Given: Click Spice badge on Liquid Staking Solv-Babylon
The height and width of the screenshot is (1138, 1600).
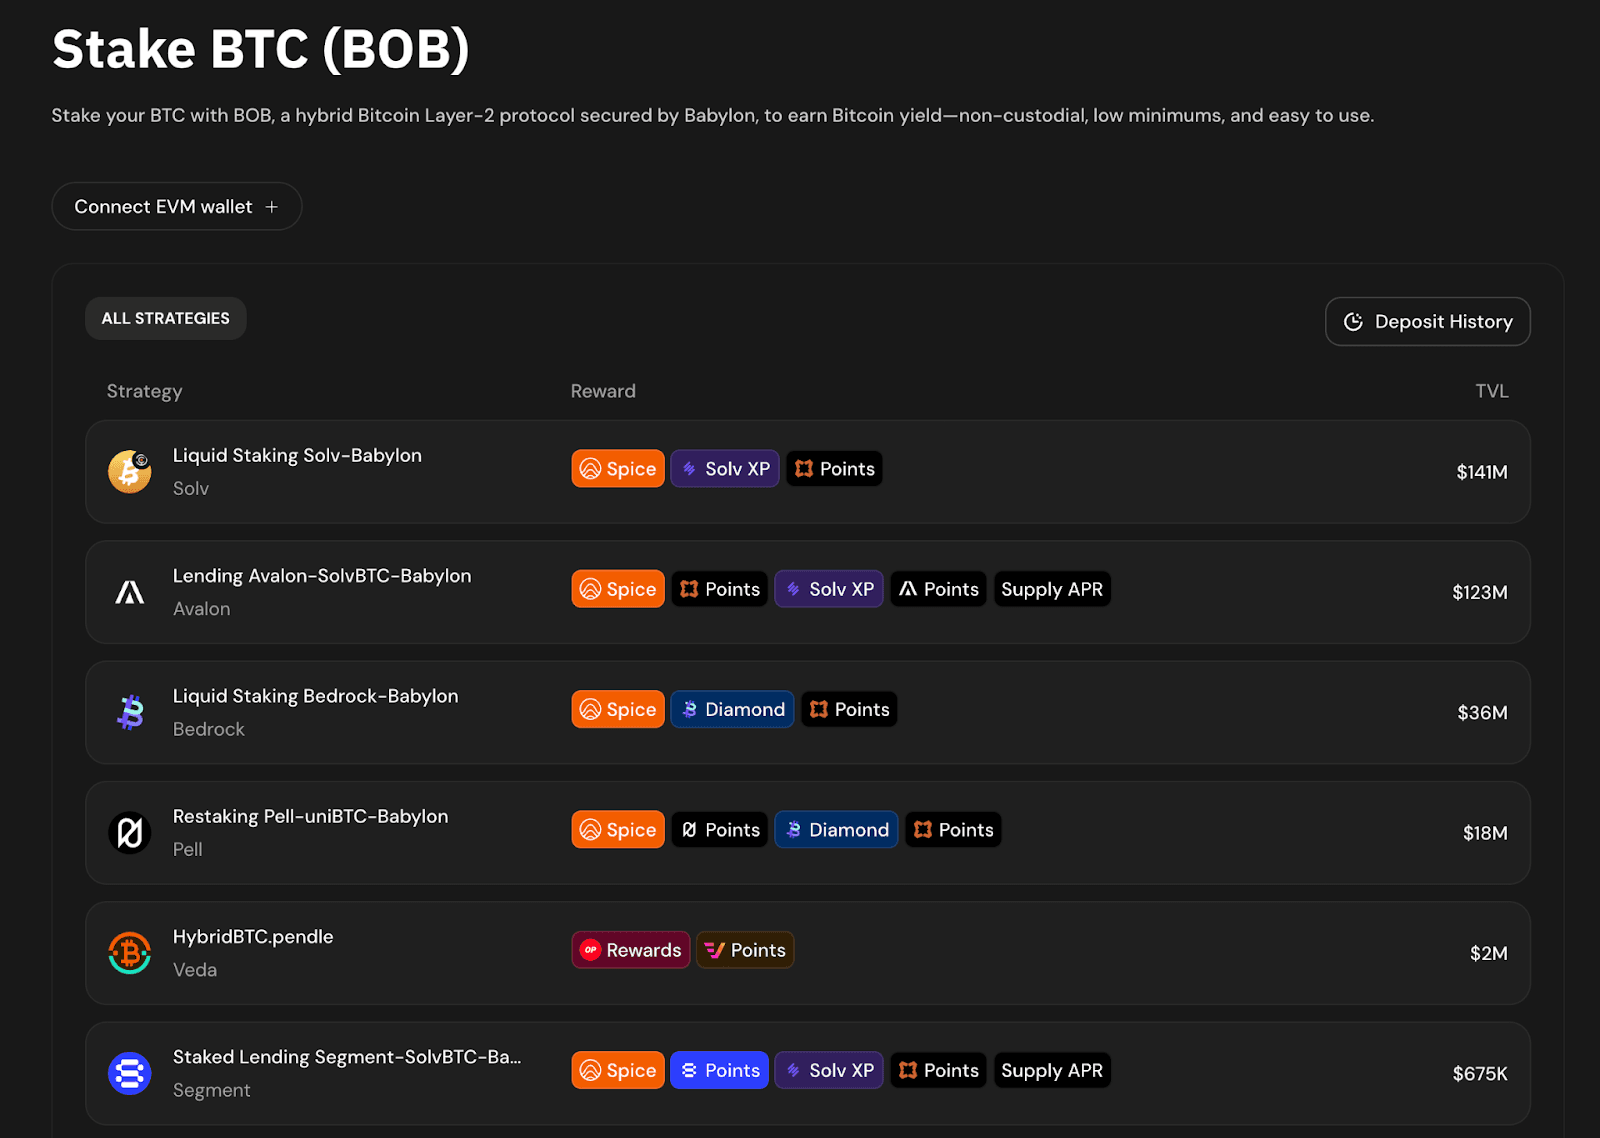Looking at the screenshot, I should 618,469.
